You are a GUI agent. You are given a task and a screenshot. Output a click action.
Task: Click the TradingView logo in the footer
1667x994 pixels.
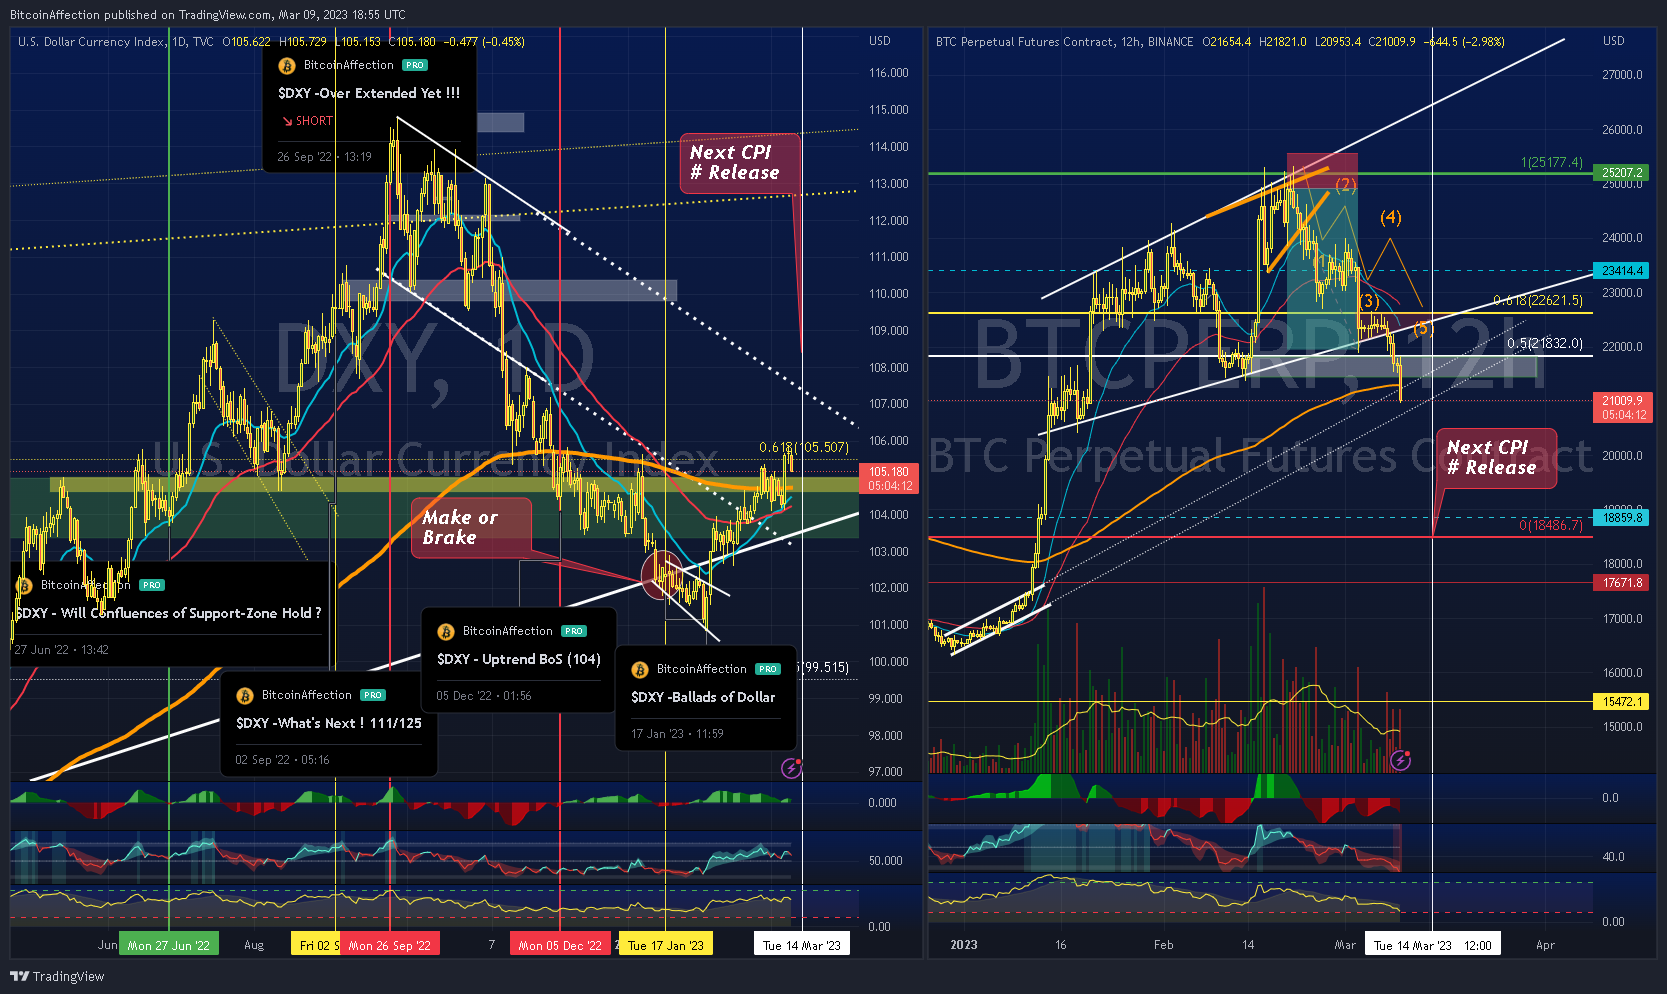click(57, 976)
